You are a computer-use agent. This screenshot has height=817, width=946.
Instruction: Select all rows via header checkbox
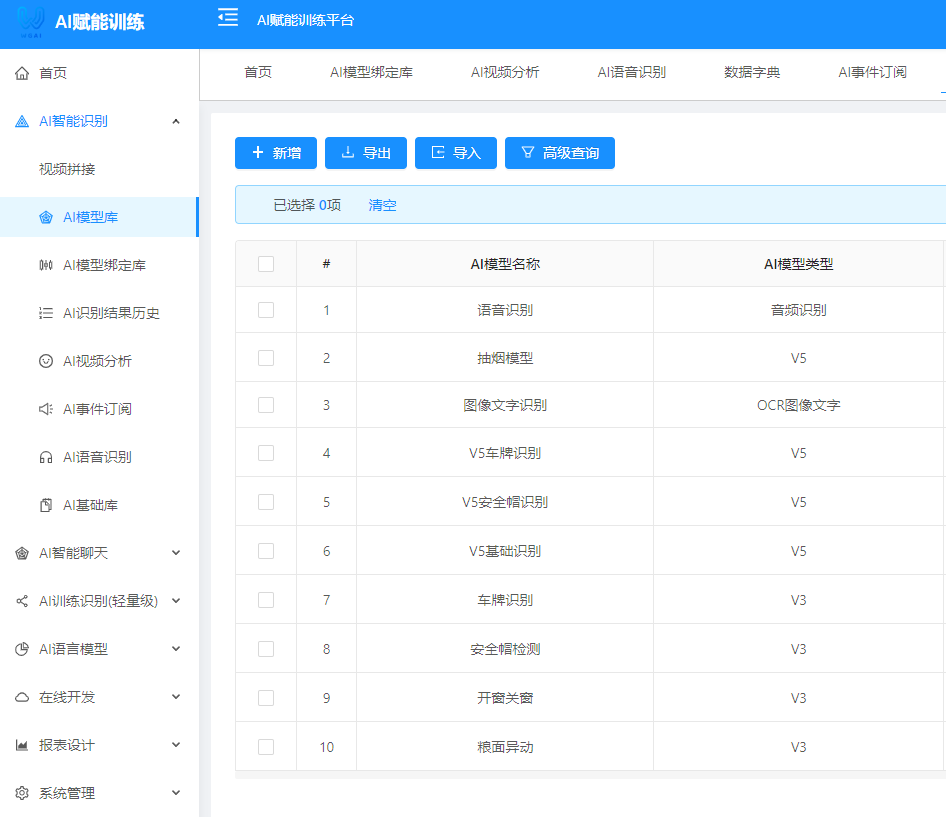264,262
